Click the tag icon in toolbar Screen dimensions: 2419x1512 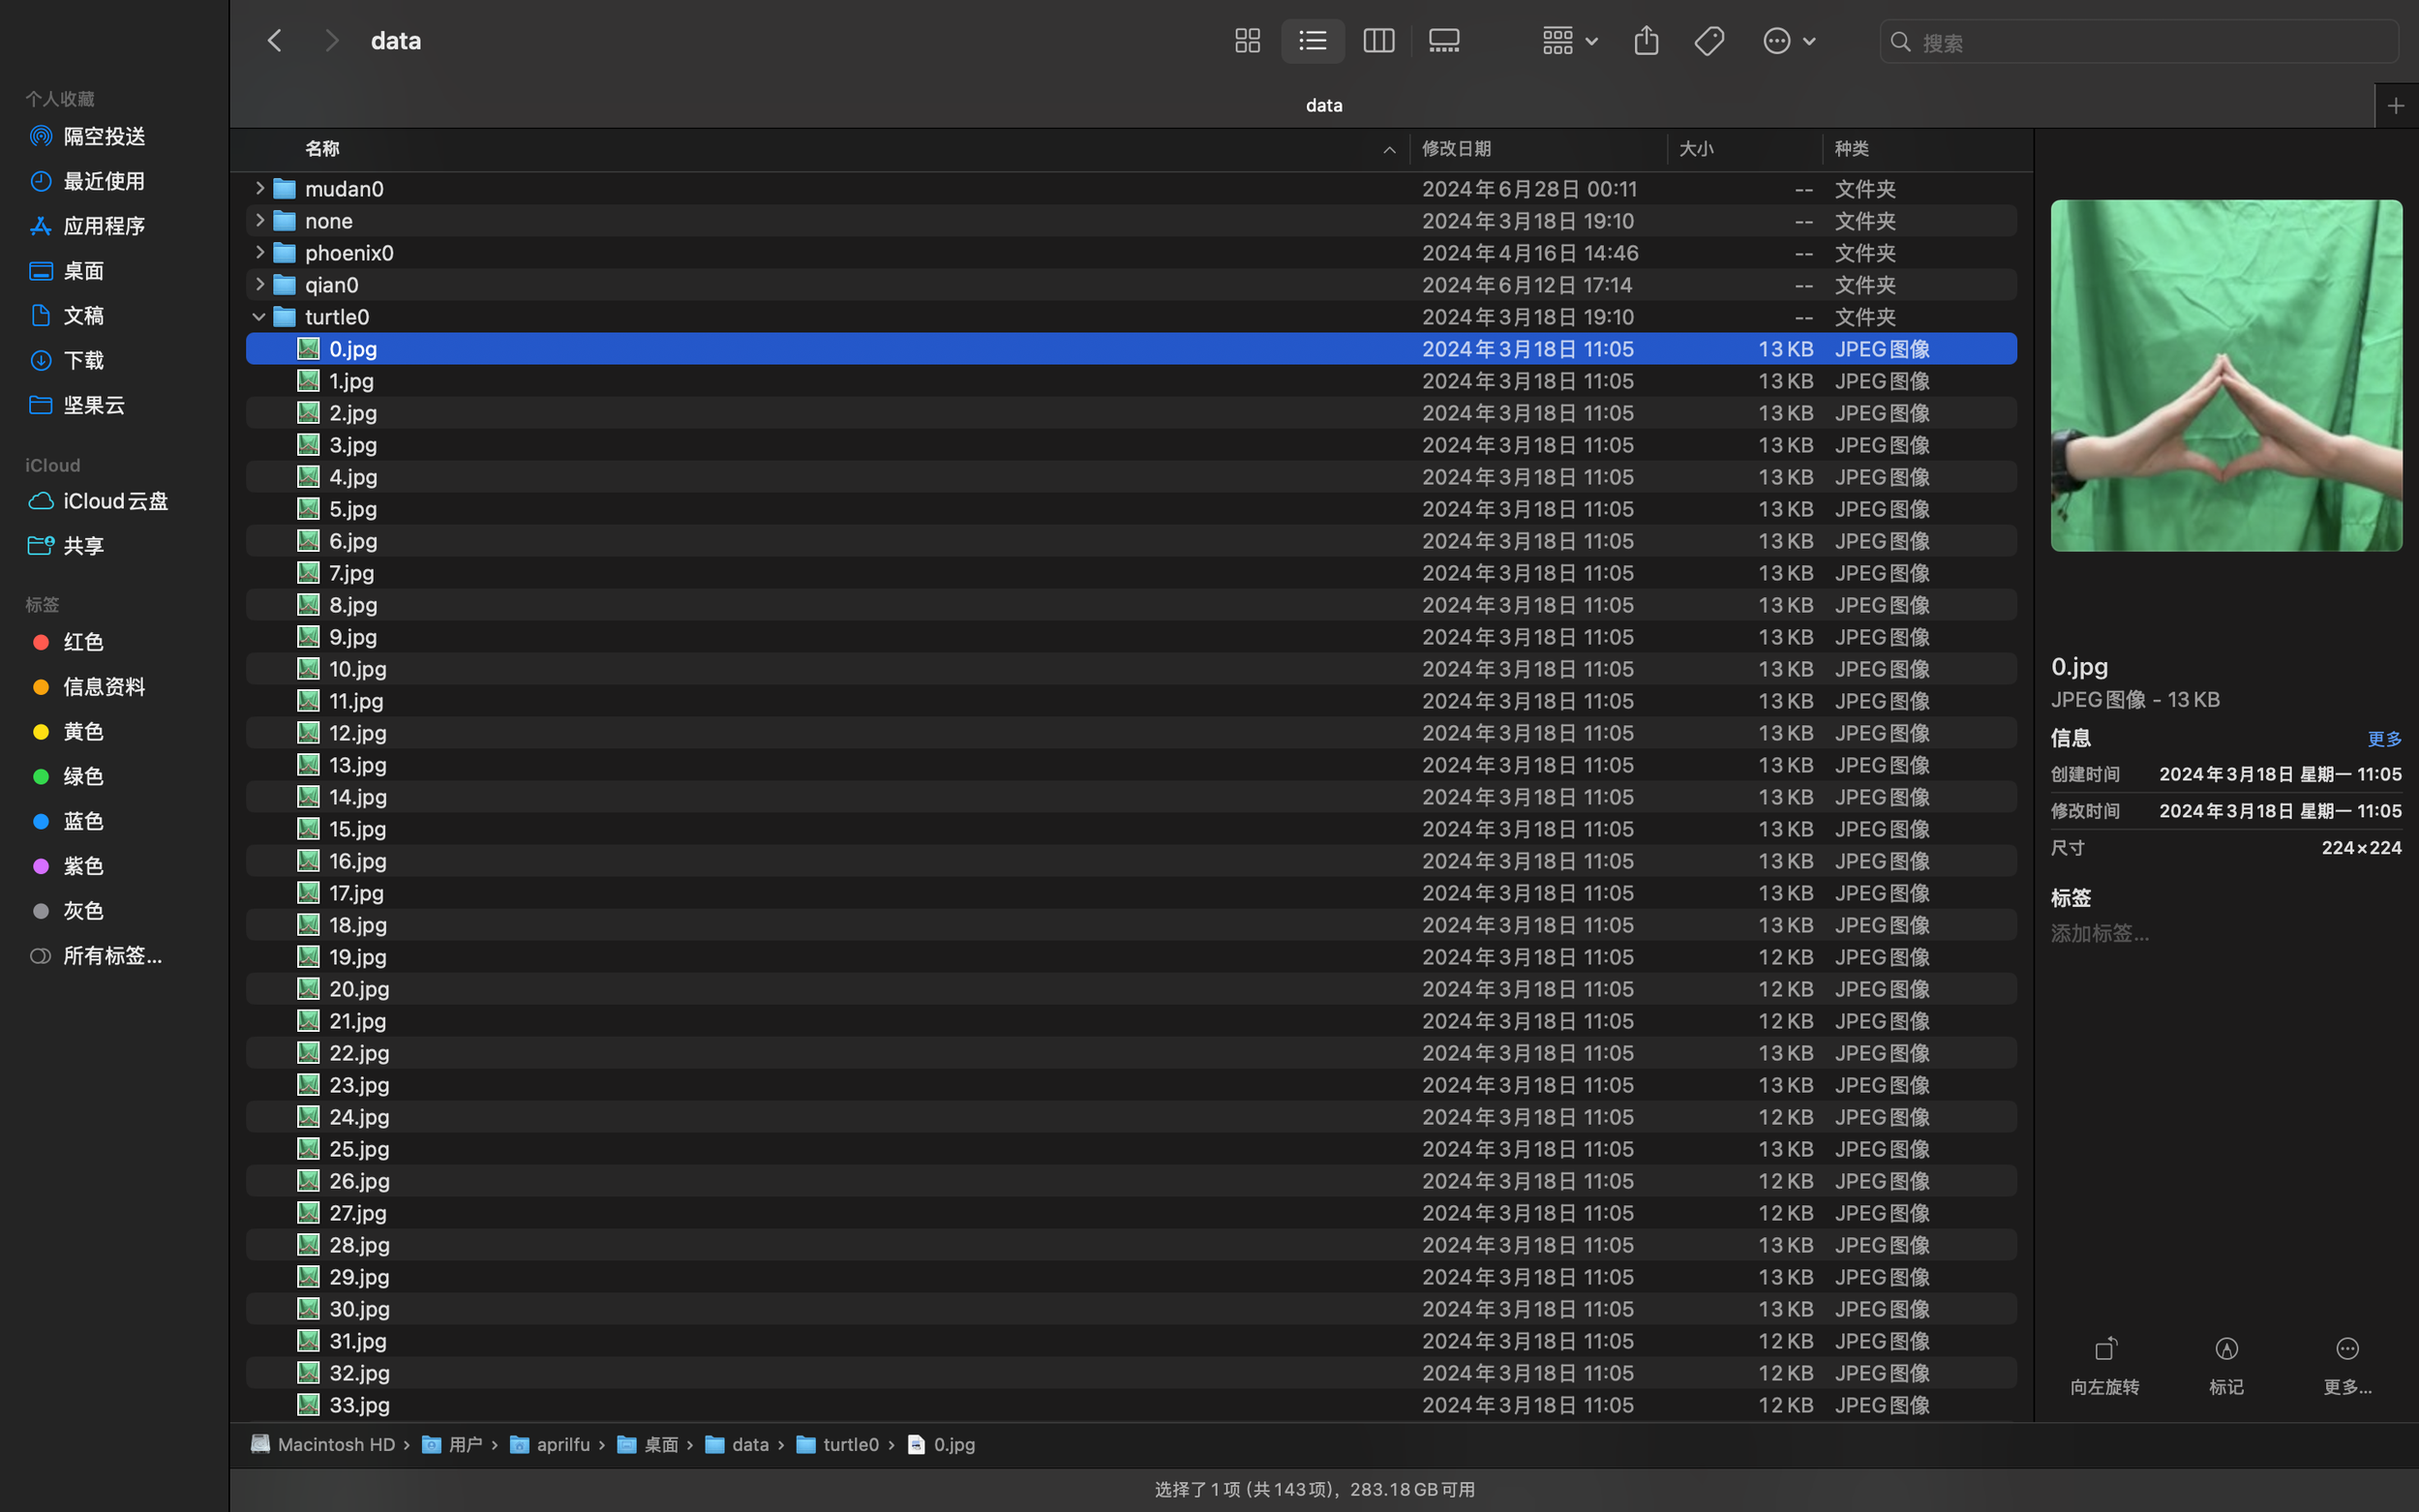pyautogui.click(x=1709, y=41)
